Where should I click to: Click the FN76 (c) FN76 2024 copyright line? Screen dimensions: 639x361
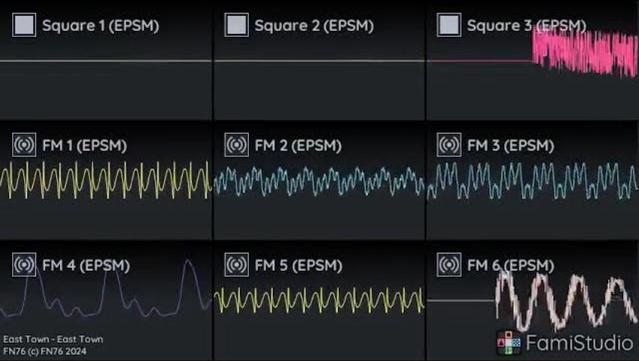click(x=45, y=351)
